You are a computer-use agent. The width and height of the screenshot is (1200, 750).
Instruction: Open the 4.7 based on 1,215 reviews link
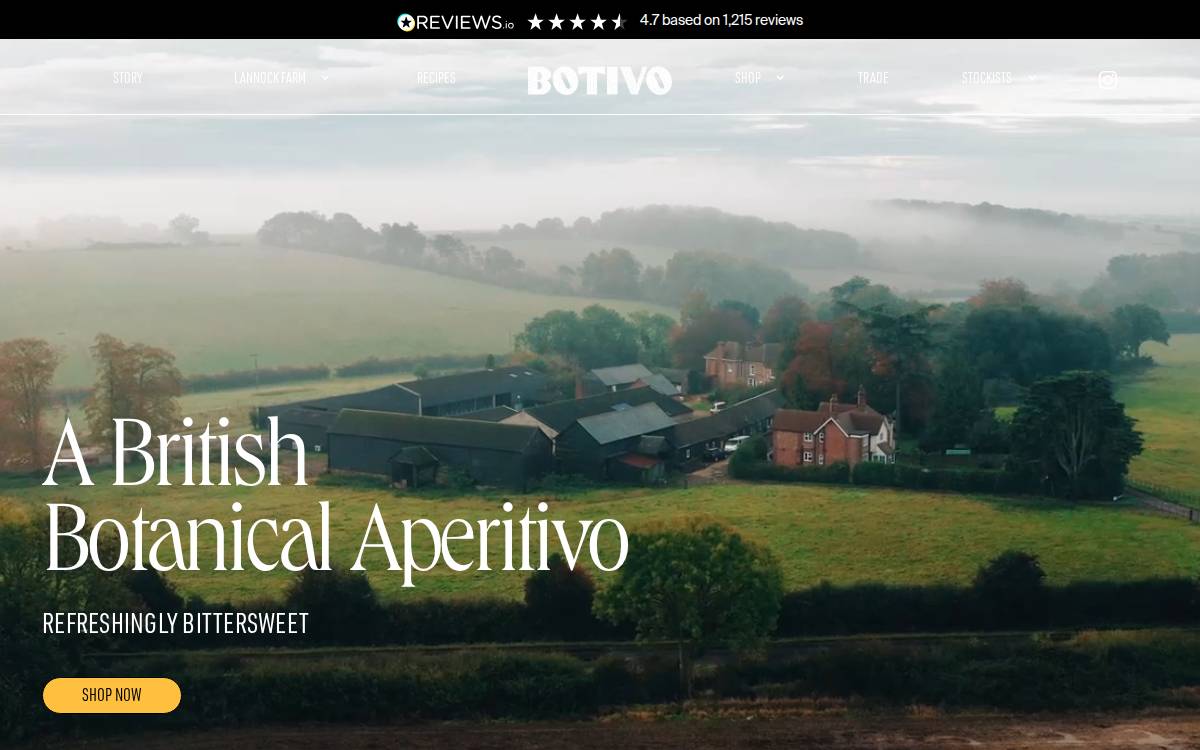coord(721,20)
